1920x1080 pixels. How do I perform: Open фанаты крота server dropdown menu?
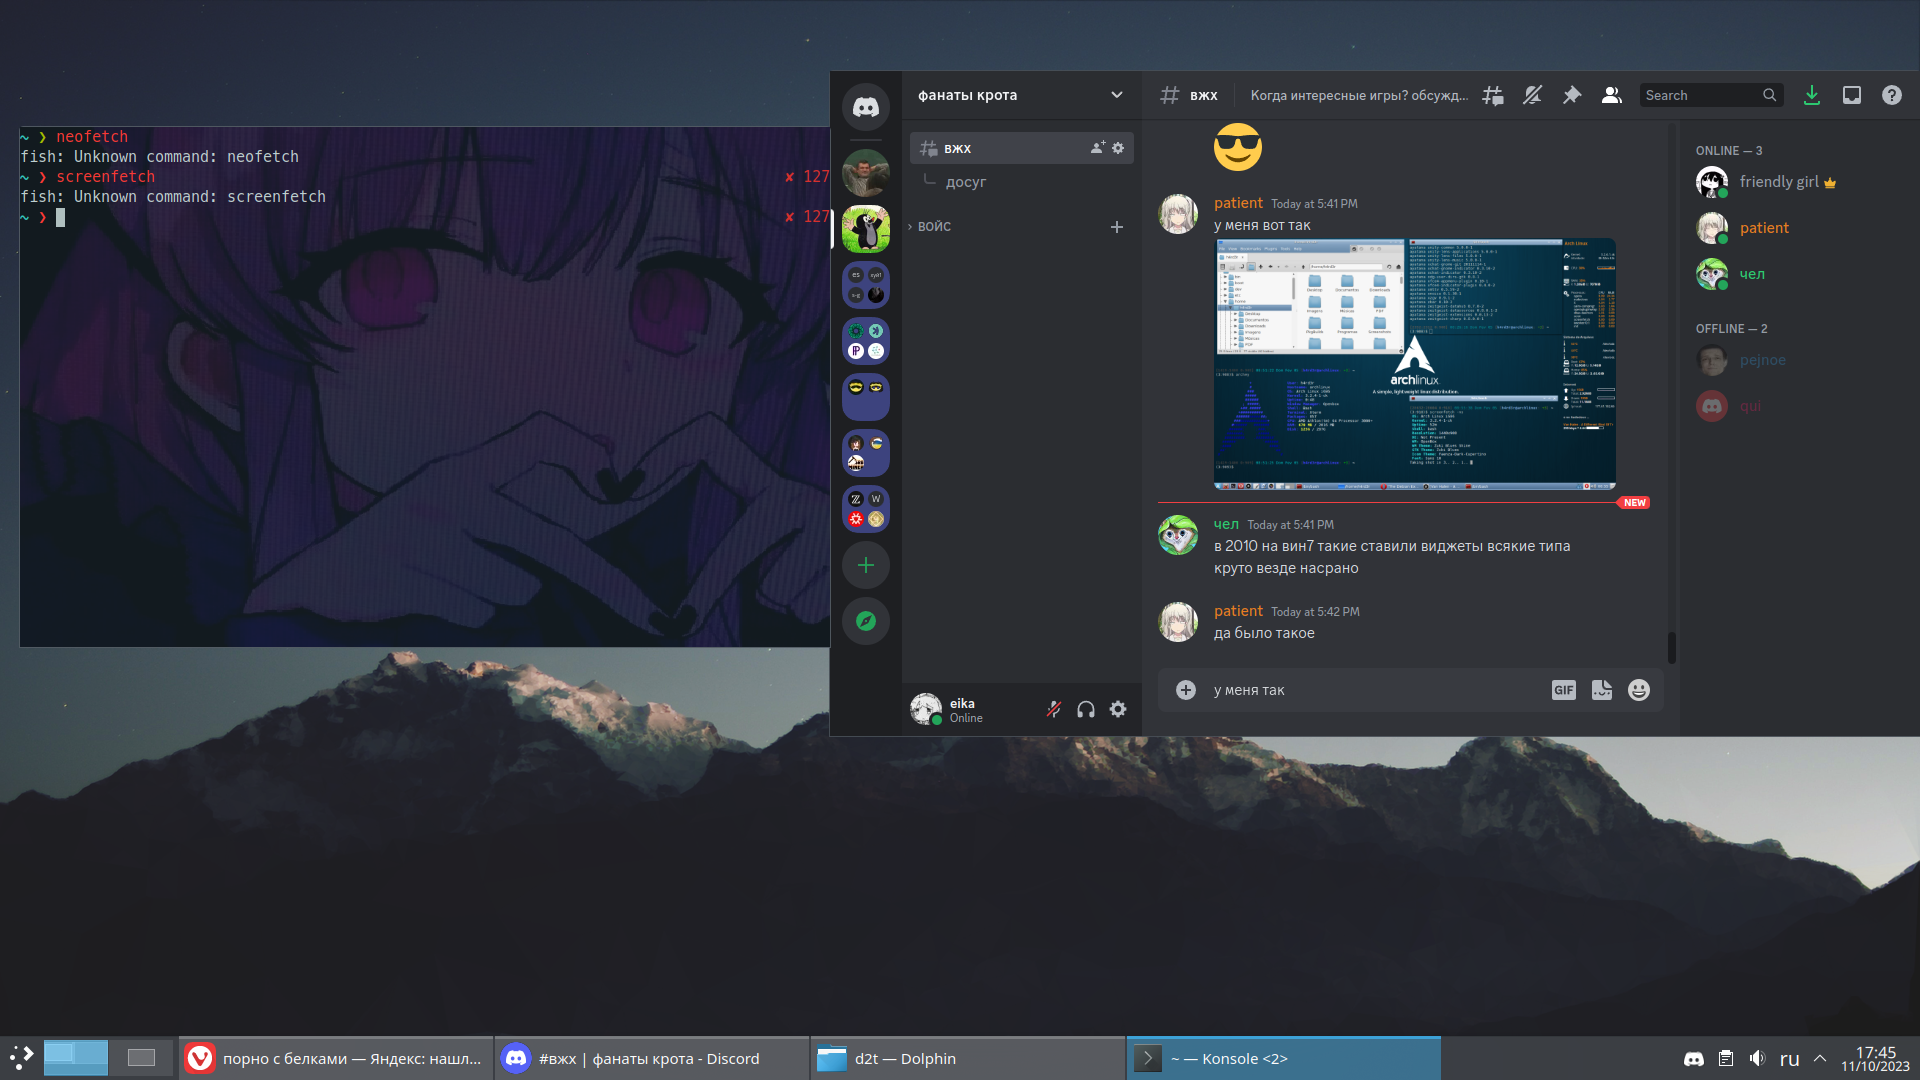tap(1117, 95)
